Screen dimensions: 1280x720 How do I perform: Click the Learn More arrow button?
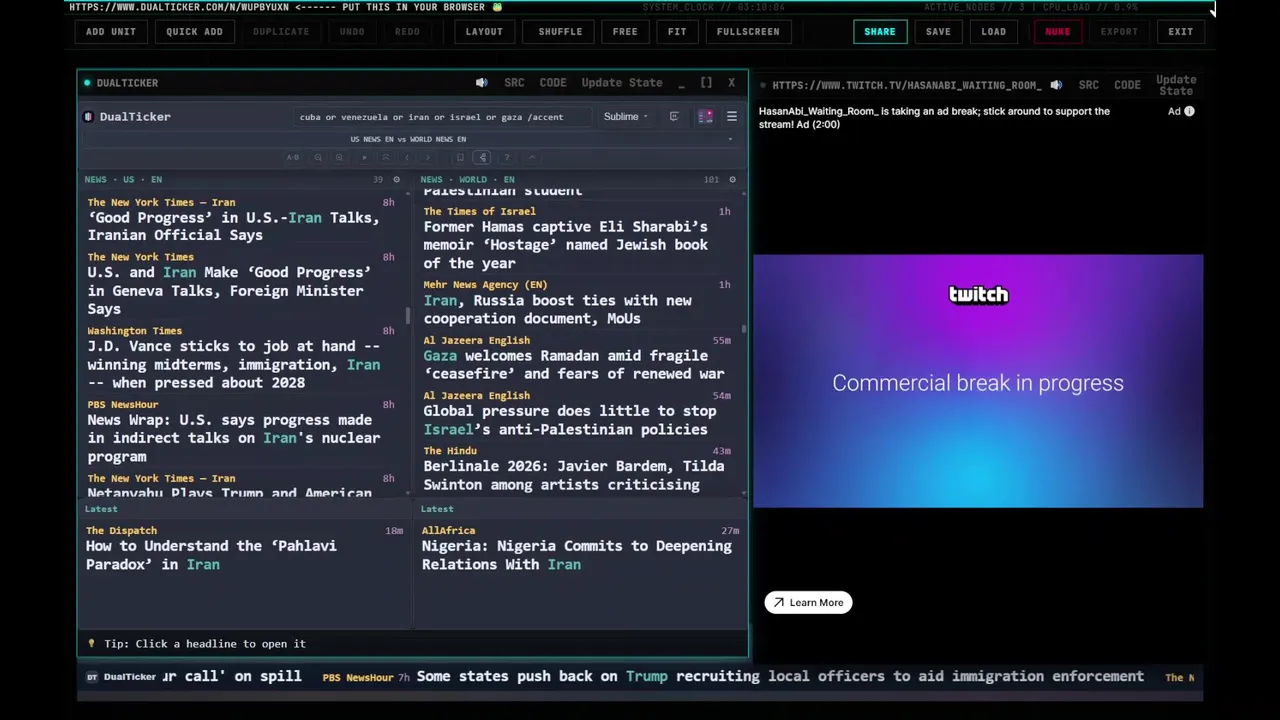click(x=808, y=603)
